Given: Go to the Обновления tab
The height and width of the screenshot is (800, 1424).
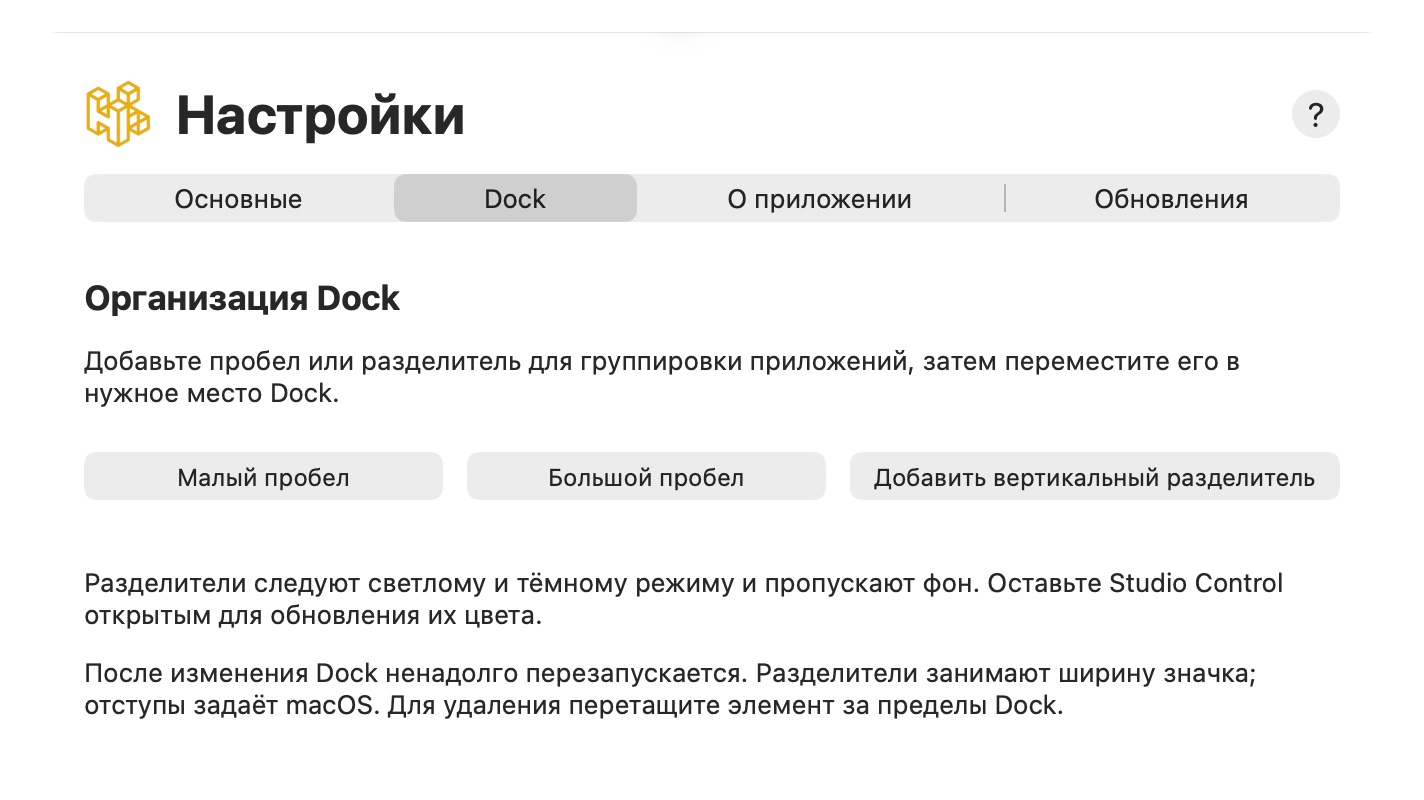Looking at the screenshot, I should click(x=1171, y=198).
